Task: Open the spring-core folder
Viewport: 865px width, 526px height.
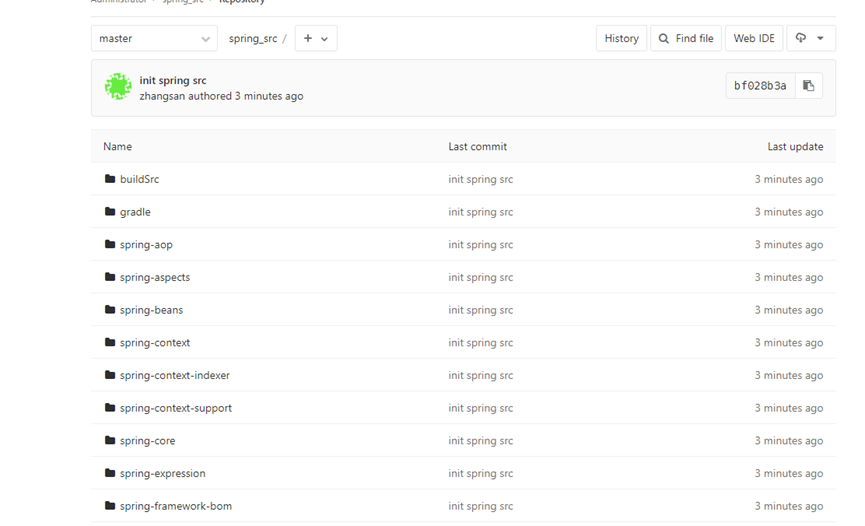Action: [x=147, y=440]
